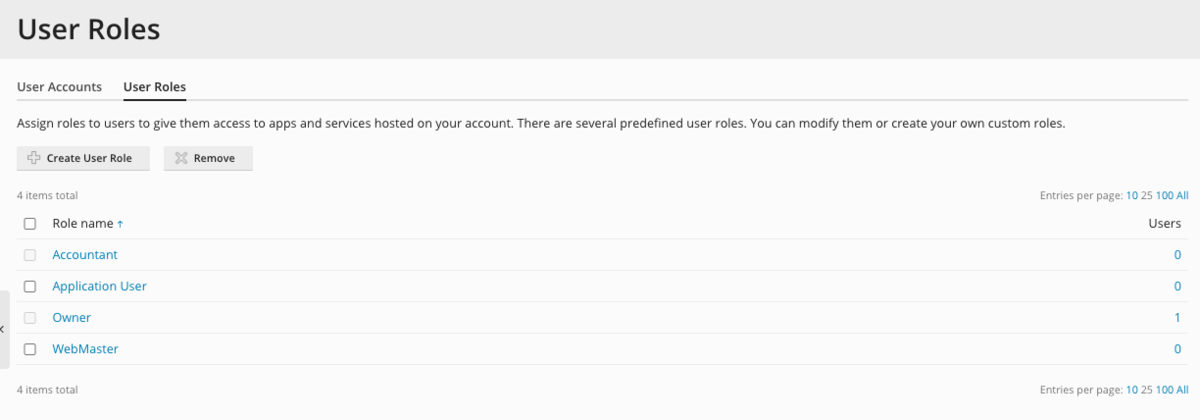The width and height of the screenshot is (1200, 420).
Task: Select the WebMaster role checkbox
Action: (x=30, y=349)
